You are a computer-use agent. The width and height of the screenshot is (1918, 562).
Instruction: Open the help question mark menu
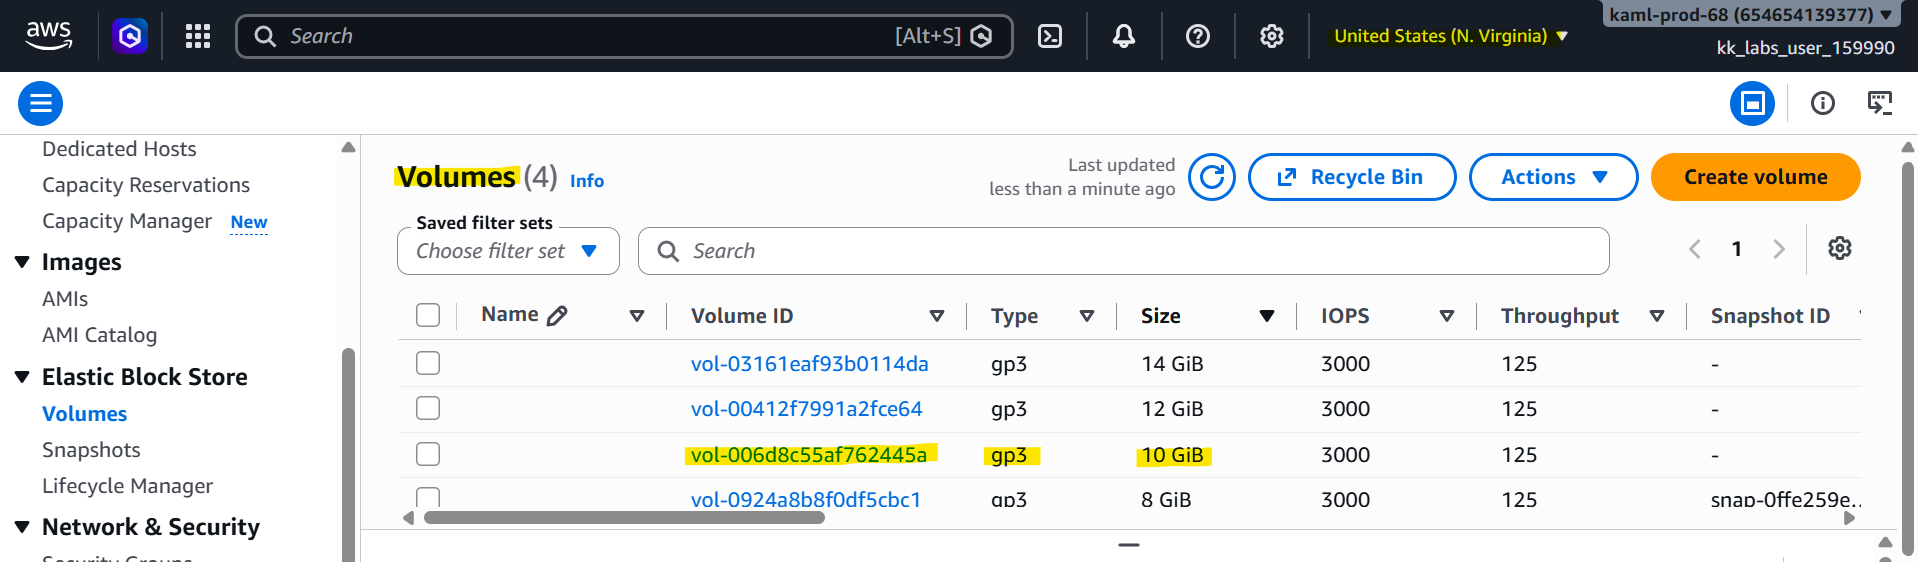point(1198,36)
